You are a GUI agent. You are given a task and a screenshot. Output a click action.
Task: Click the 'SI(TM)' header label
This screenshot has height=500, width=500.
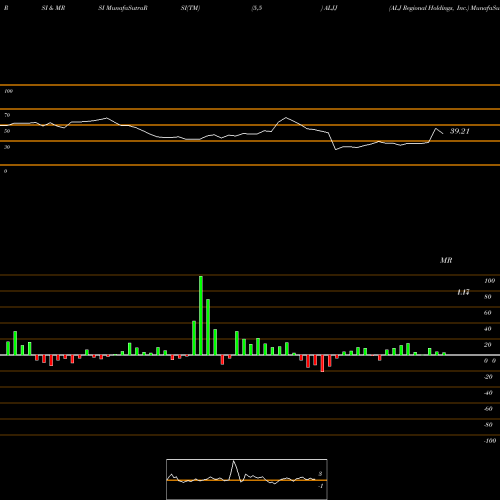190,8
